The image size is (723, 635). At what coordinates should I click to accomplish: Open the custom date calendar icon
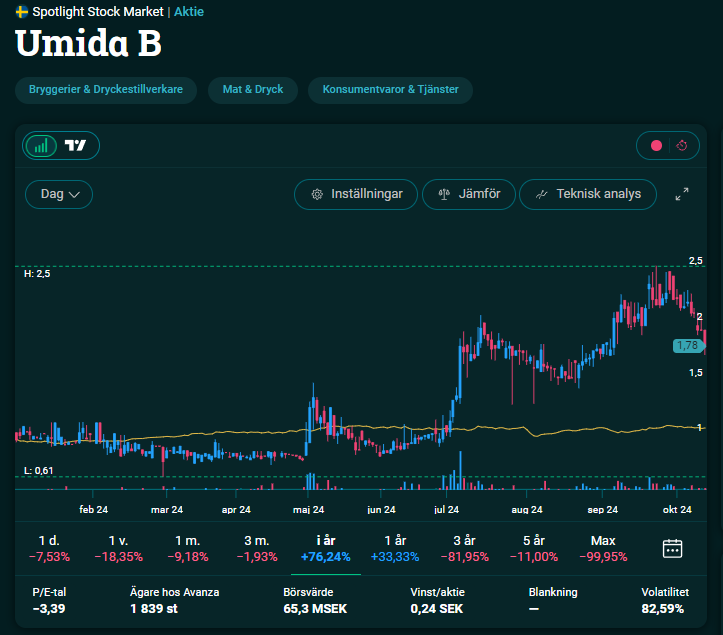pos(672,549)
